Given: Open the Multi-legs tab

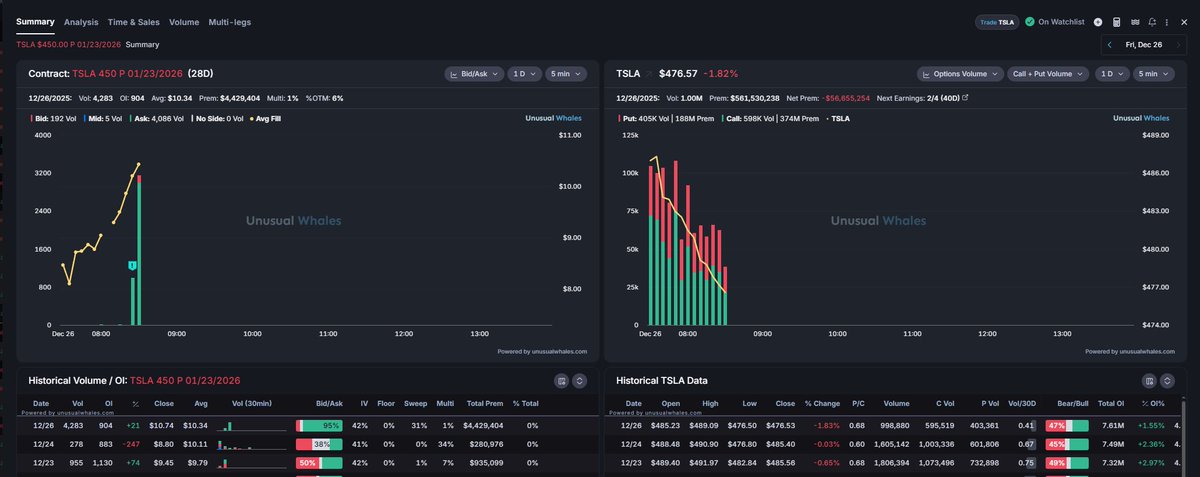Looking at the screenshot, I should pos(229,21).
